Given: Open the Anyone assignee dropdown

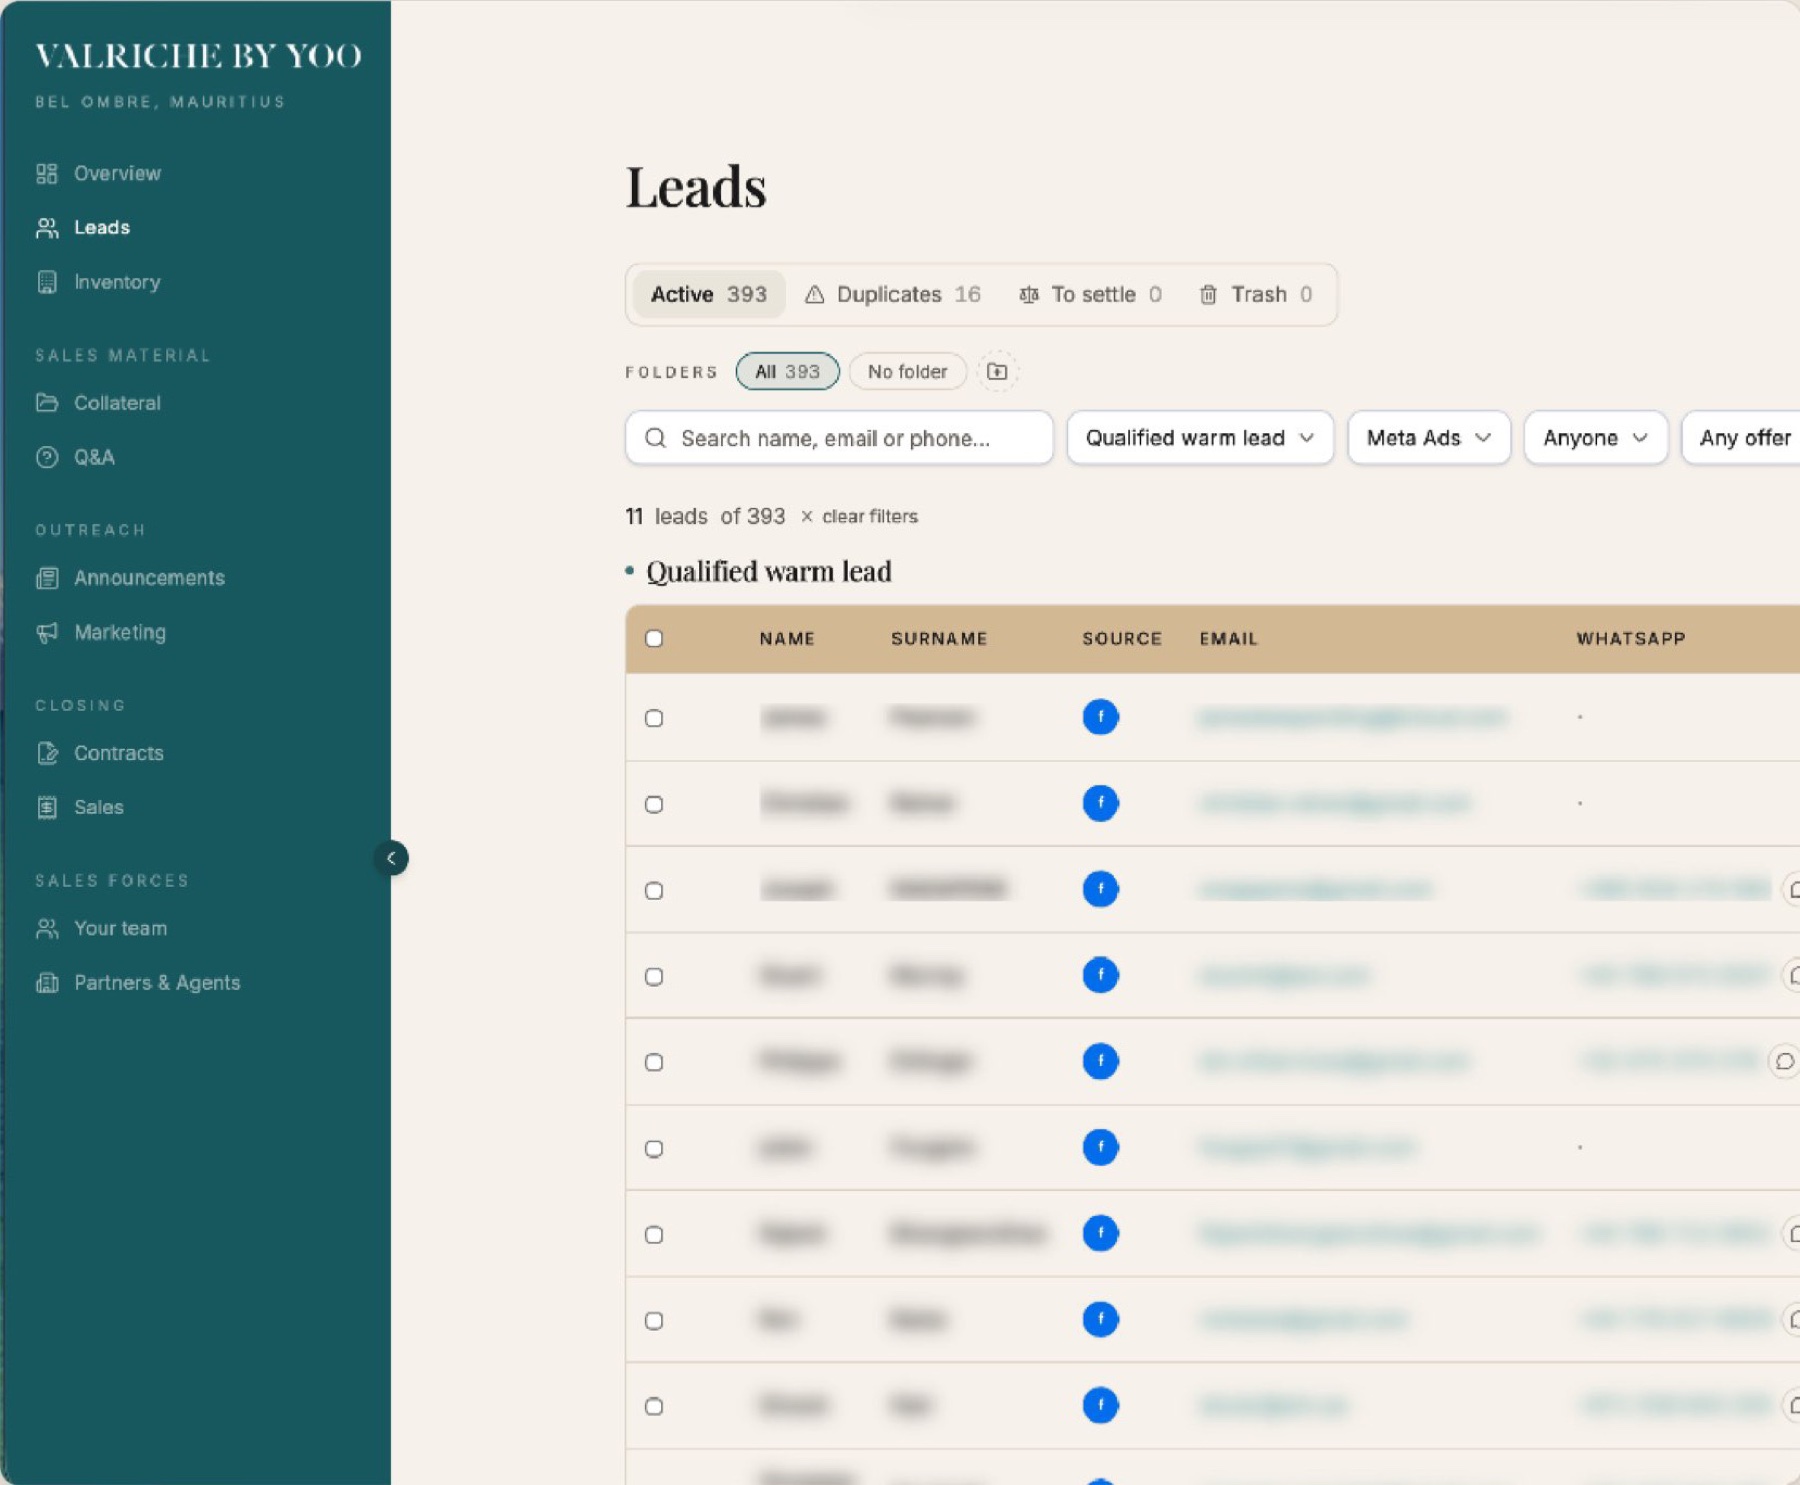Looking at the screenshot, I should 1595,438.
